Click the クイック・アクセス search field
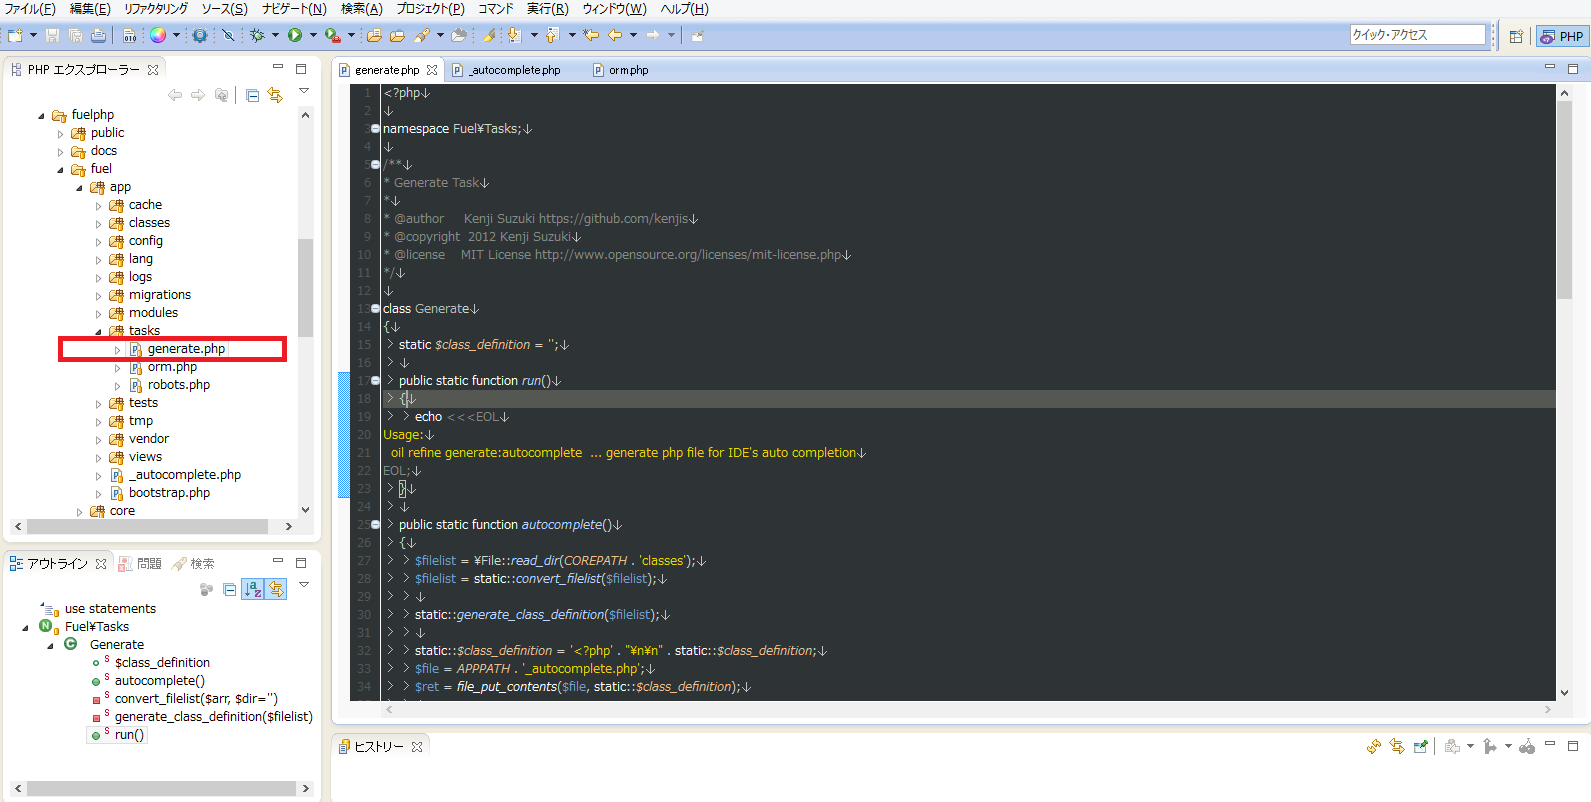The height and width of the screenshot is (802, 1591). tap(1417, 35)
